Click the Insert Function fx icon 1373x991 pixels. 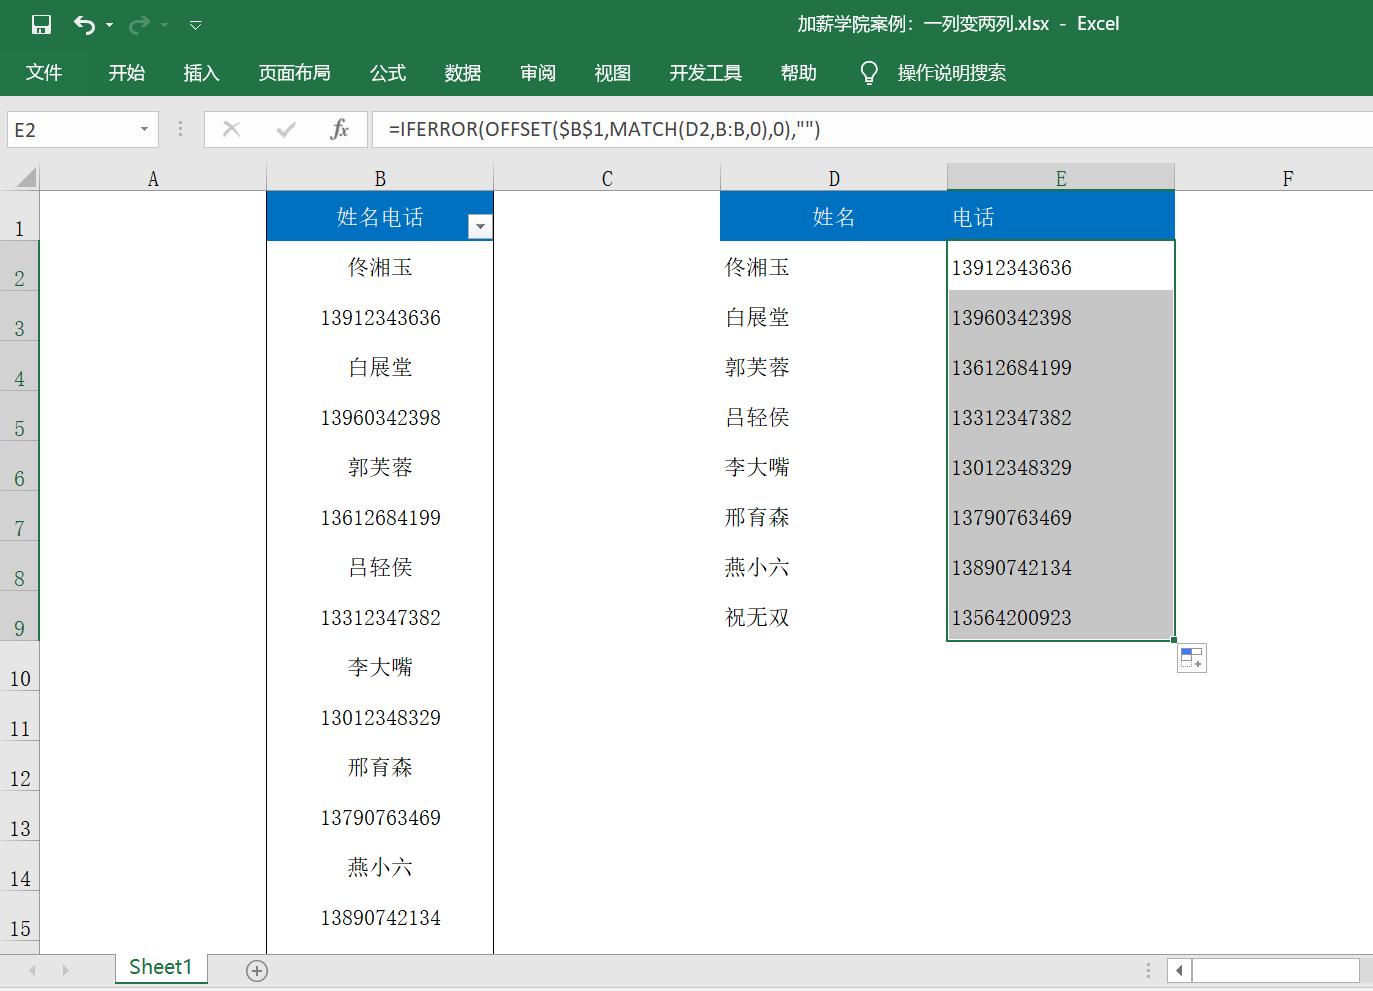[341, 129]
